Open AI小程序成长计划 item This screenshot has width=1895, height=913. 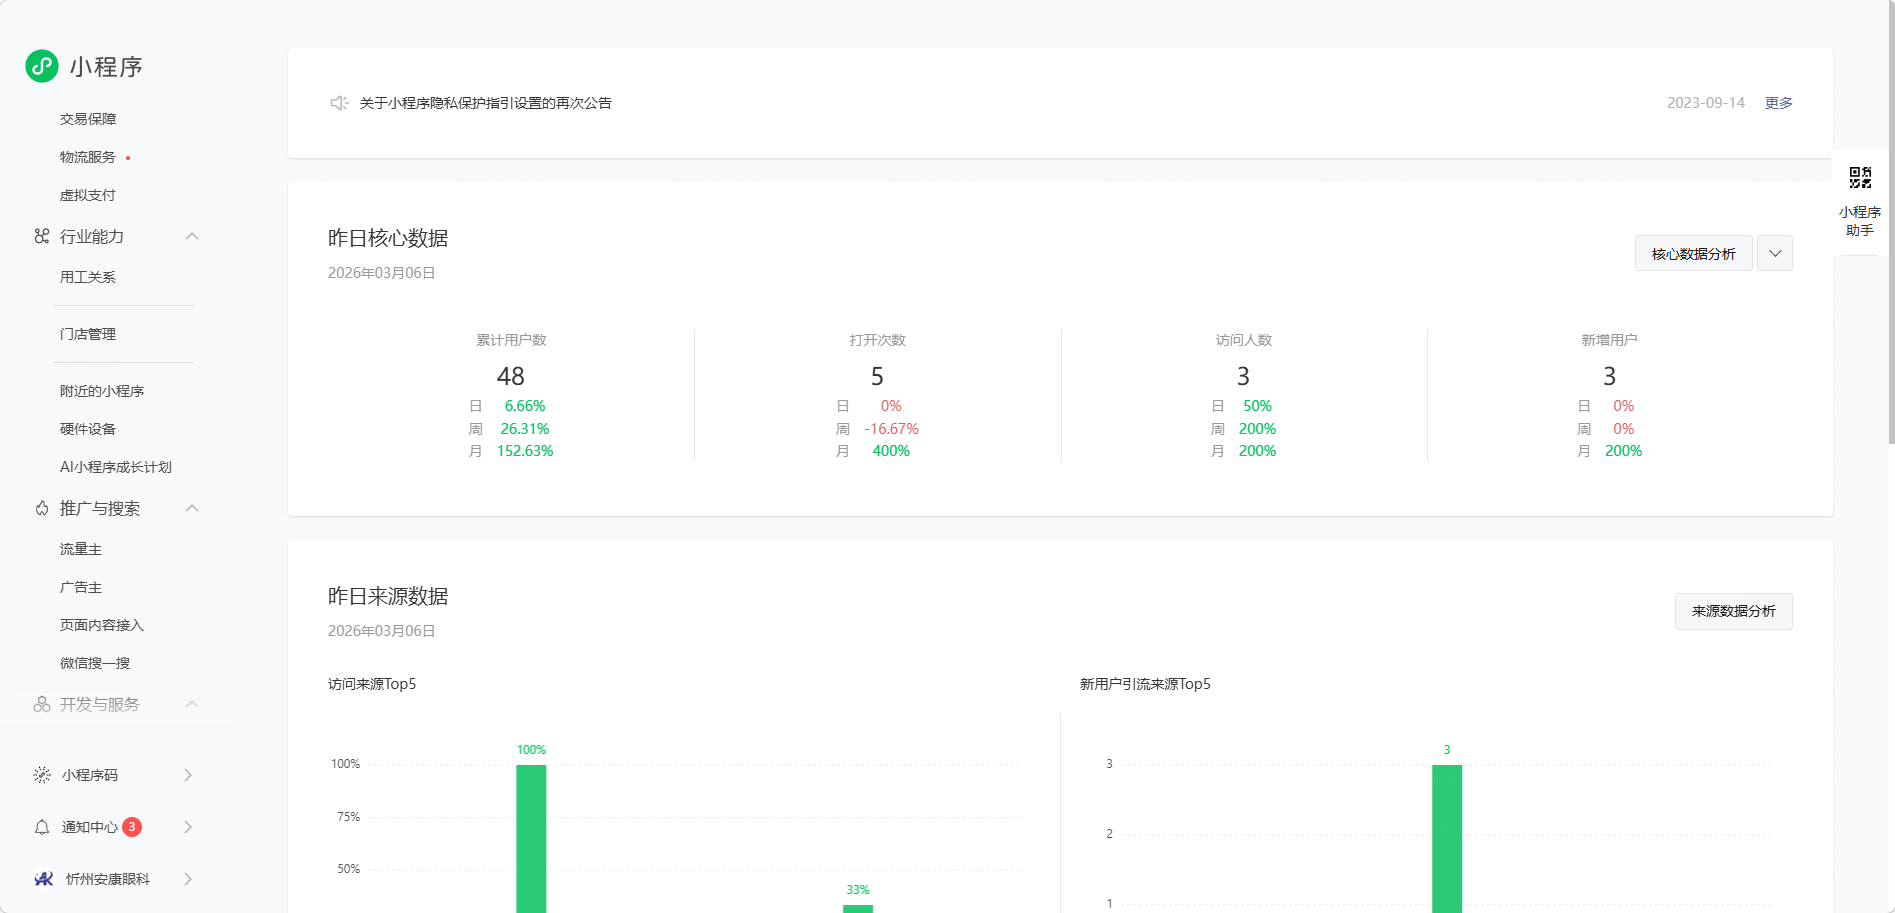pos(116,467)
